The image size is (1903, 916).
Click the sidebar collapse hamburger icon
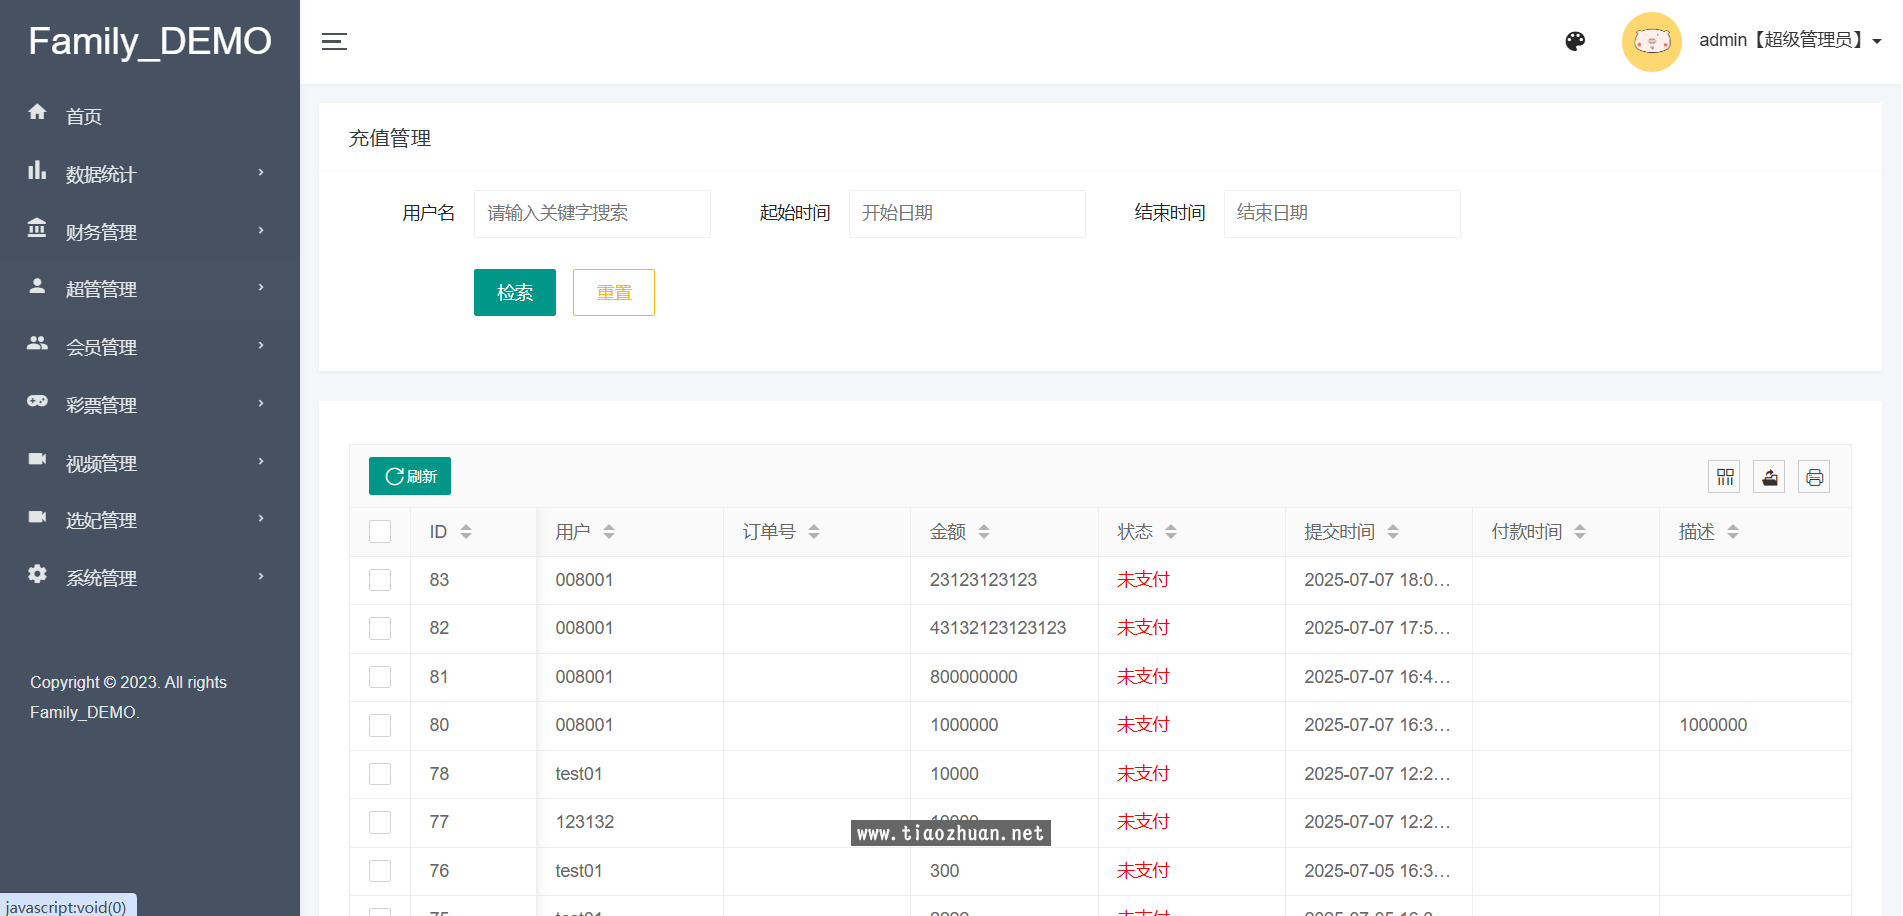pos(334,42)
